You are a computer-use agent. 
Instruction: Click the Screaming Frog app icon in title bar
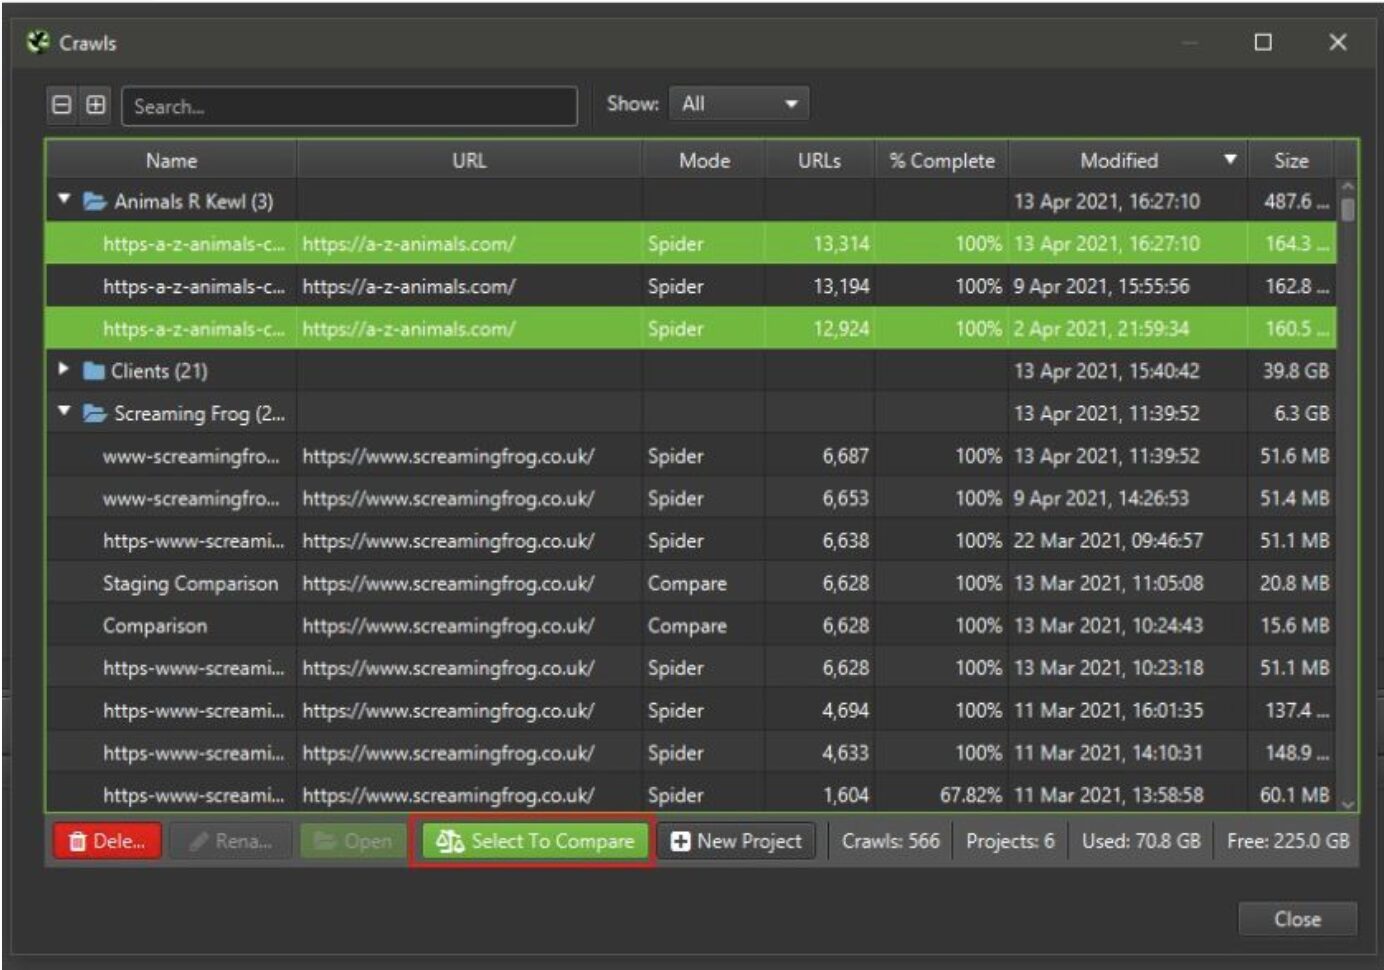(x=38, y=42)
